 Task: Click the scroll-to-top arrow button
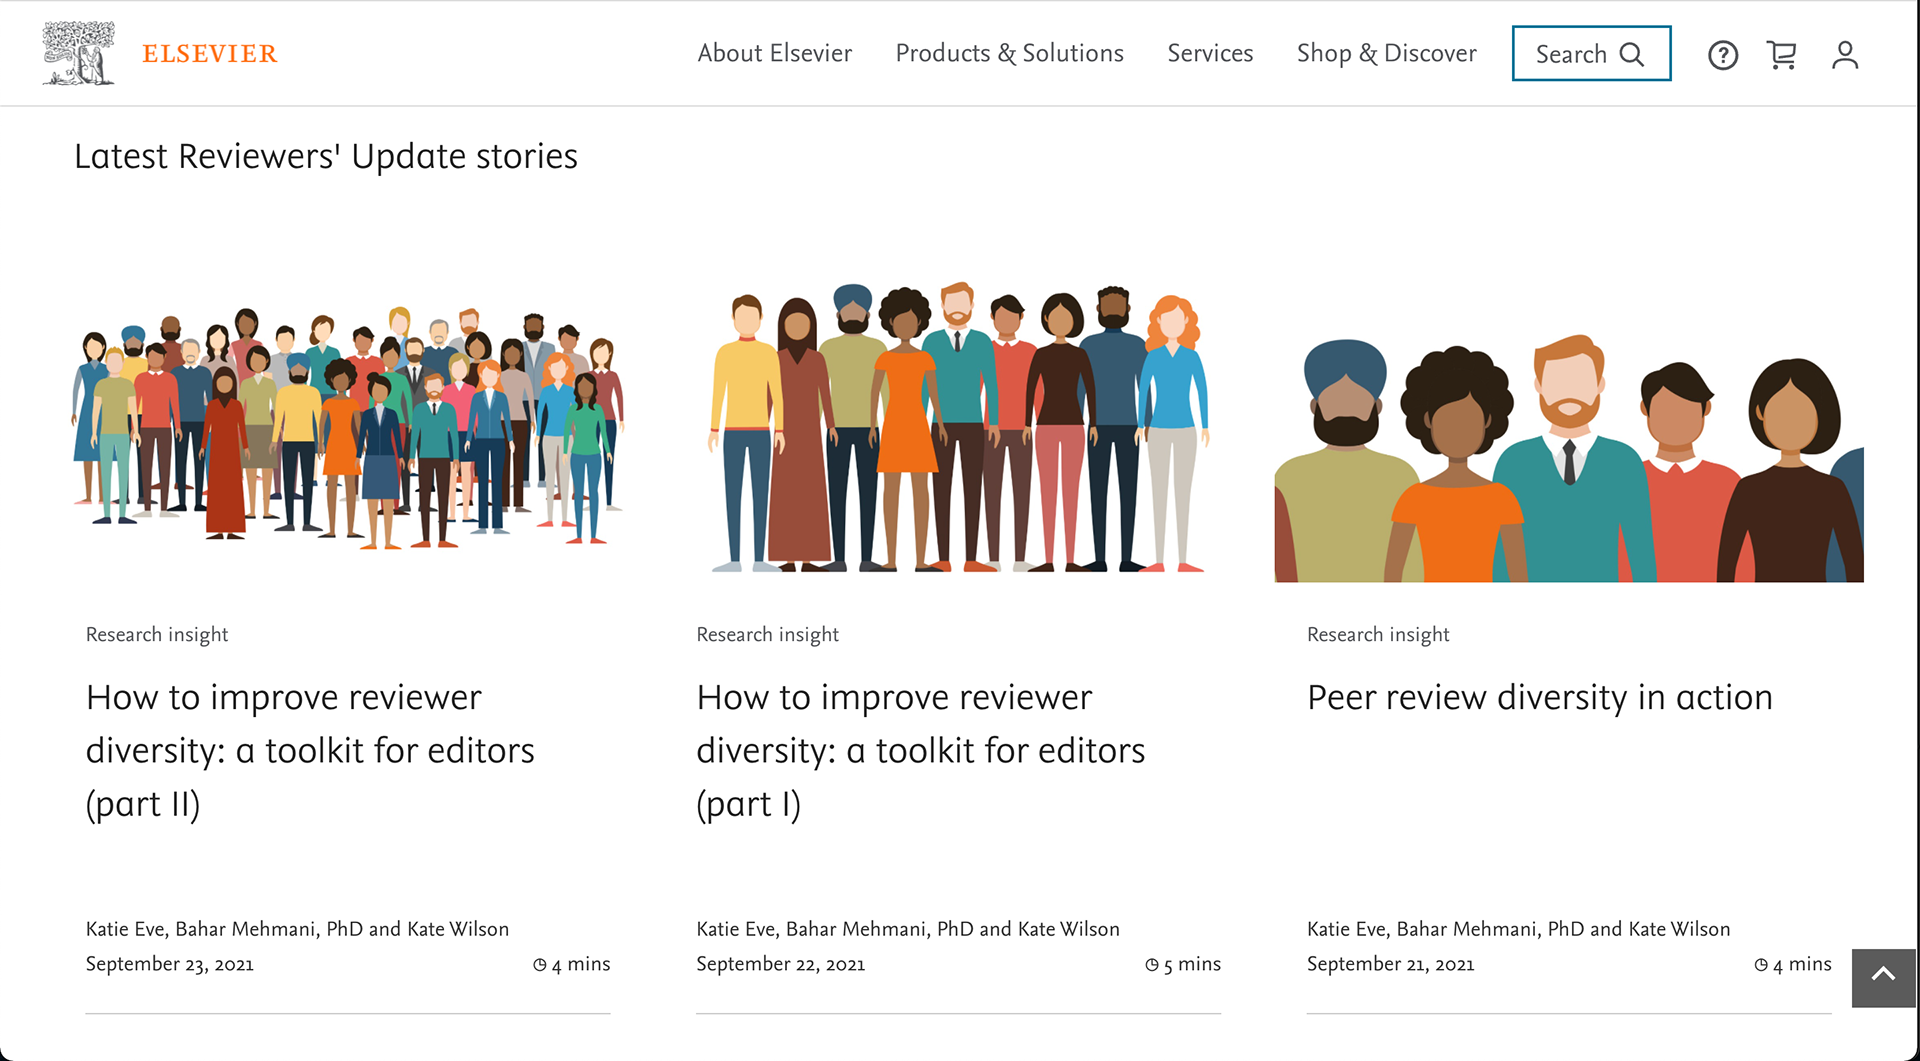1883,976
